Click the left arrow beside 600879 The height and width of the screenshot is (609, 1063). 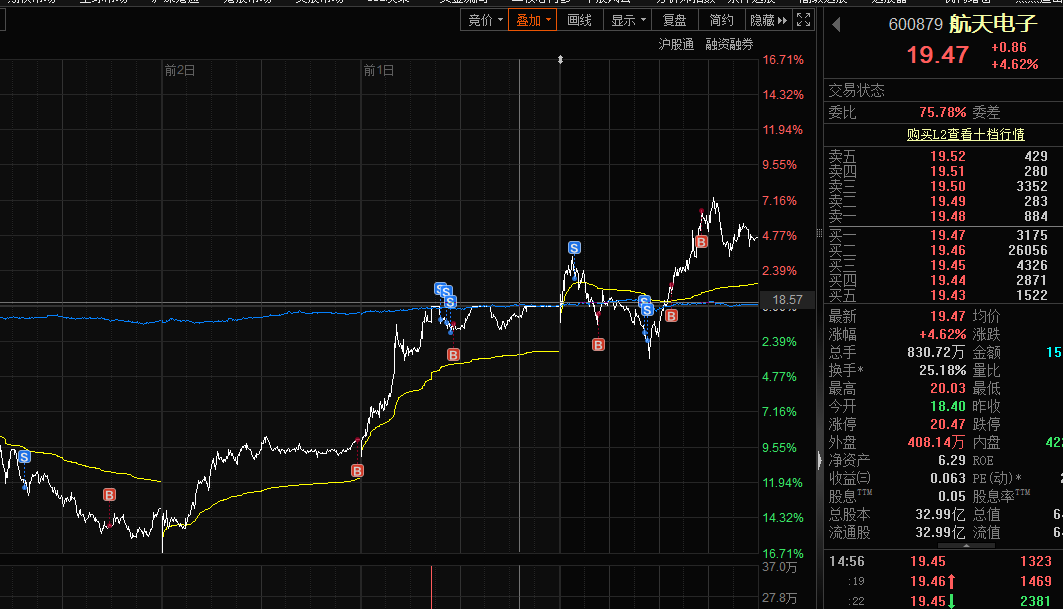point(836,25)
